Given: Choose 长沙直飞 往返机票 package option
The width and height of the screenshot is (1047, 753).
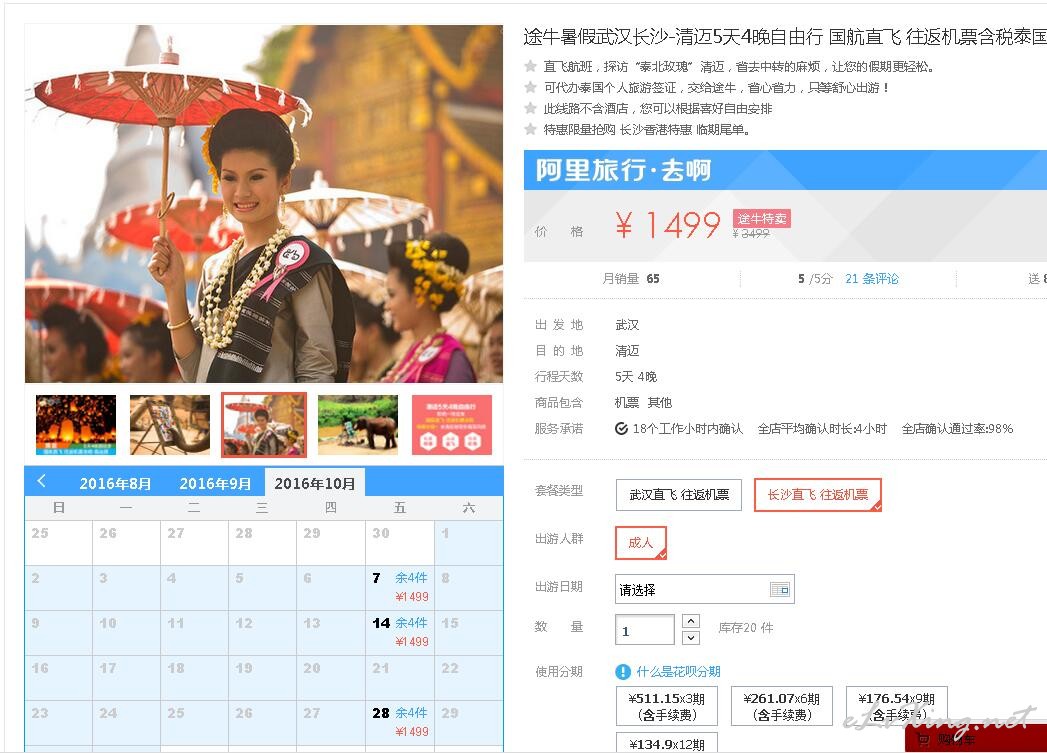Looking at the screenshot, I should (817, 495).
